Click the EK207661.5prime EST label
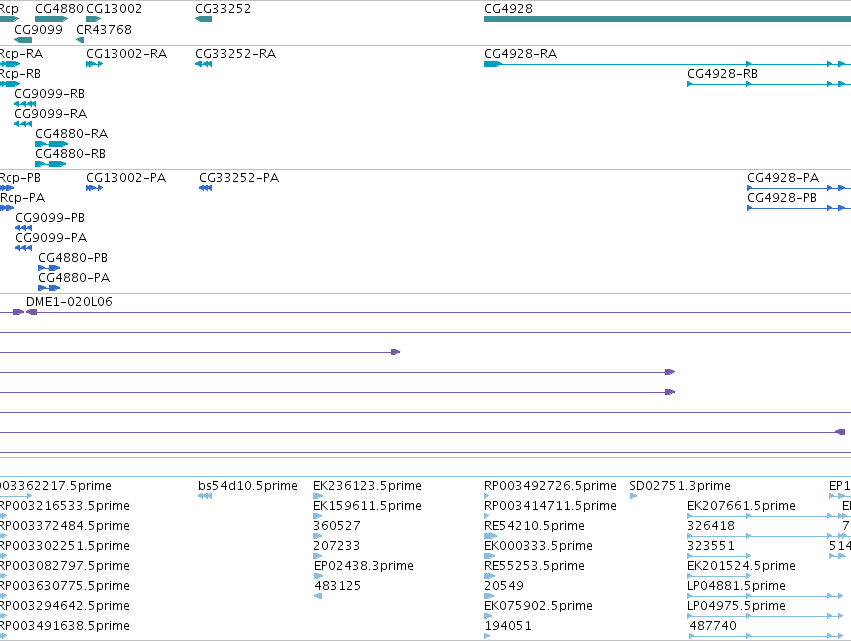This screenshot has height=641, width=851. [741, 506]
